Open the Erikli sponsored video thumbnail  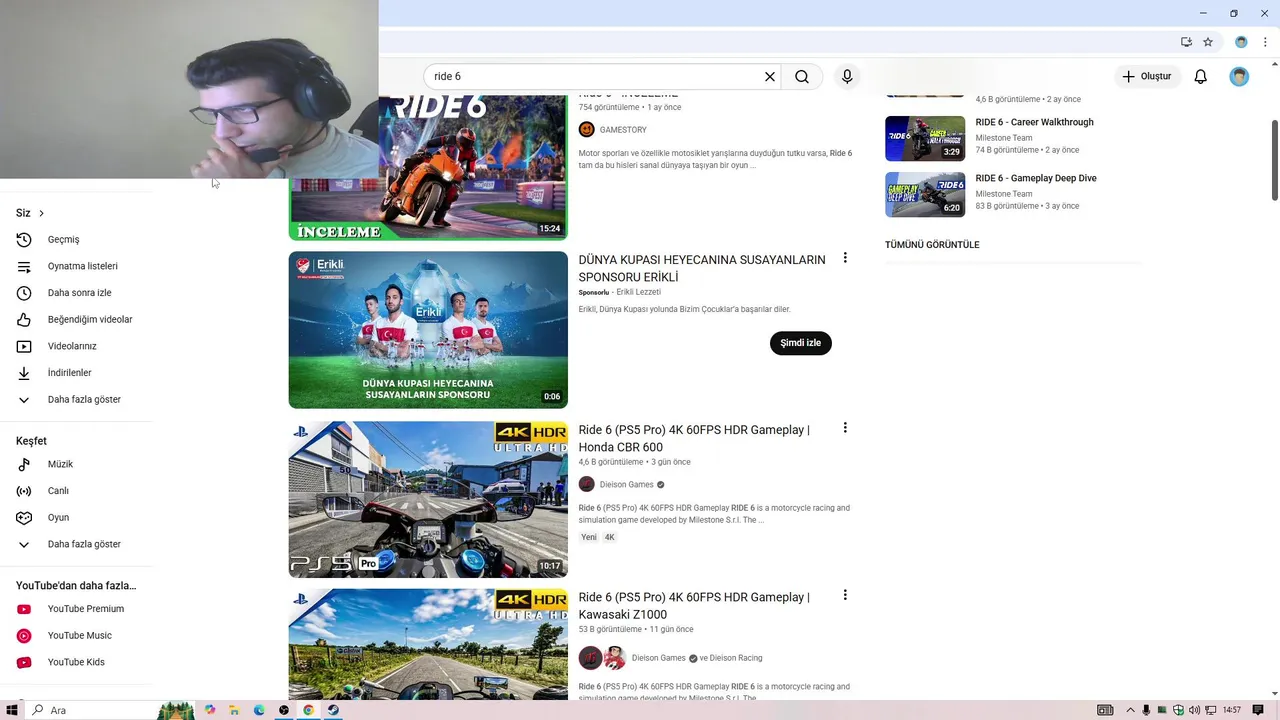coord(428,330)
